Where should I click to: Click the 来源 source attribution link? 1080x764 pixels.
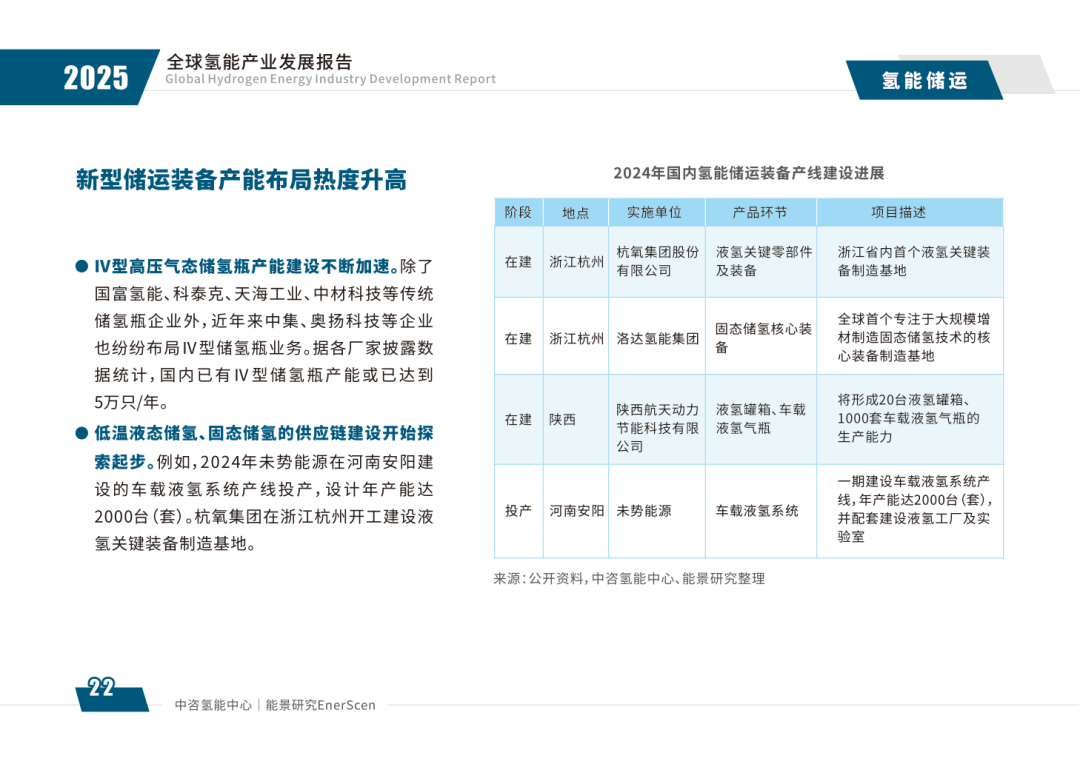pos(628,577)
